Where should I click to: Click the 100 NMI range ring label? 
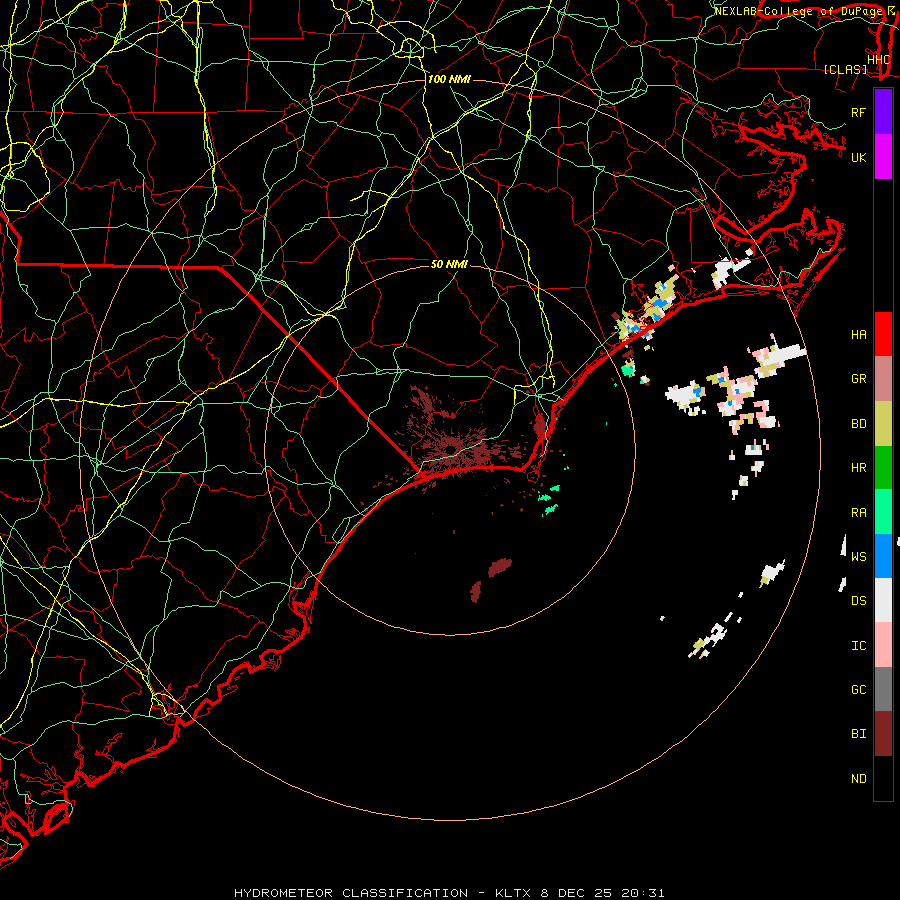pyautogui.click(x=449, y=79)
